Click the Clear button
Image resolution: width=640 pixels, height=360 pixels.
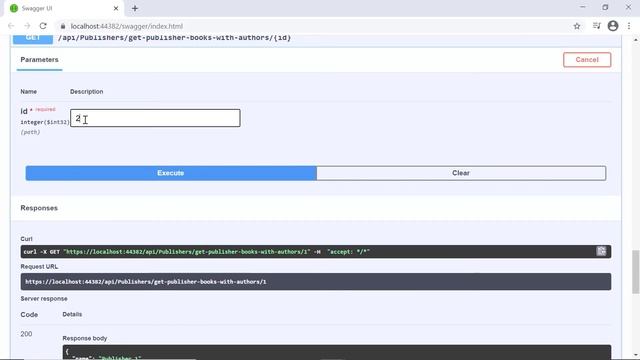pos(461,173)
